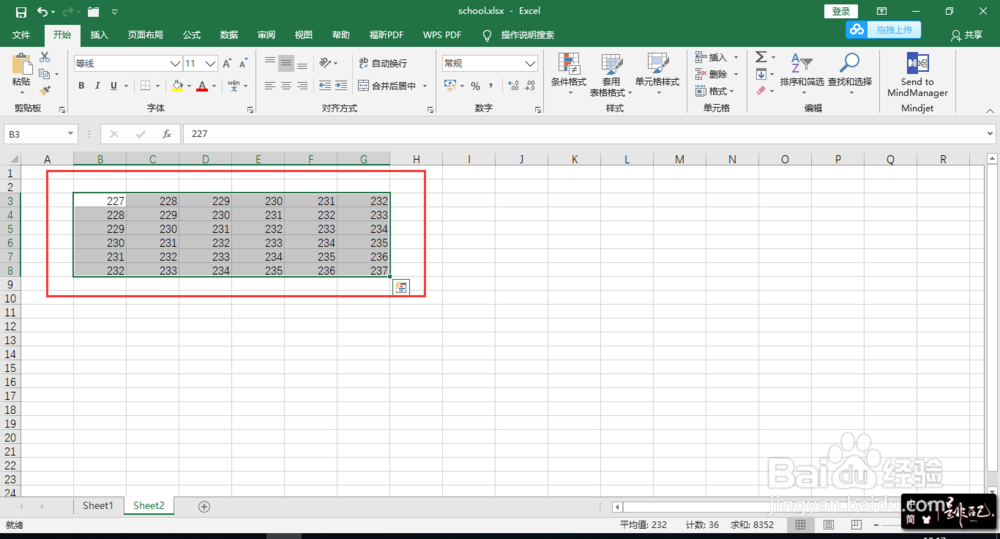This screenshot has height=539, width=1000.
Task: Click the text orientation icon
Action: 325,63
